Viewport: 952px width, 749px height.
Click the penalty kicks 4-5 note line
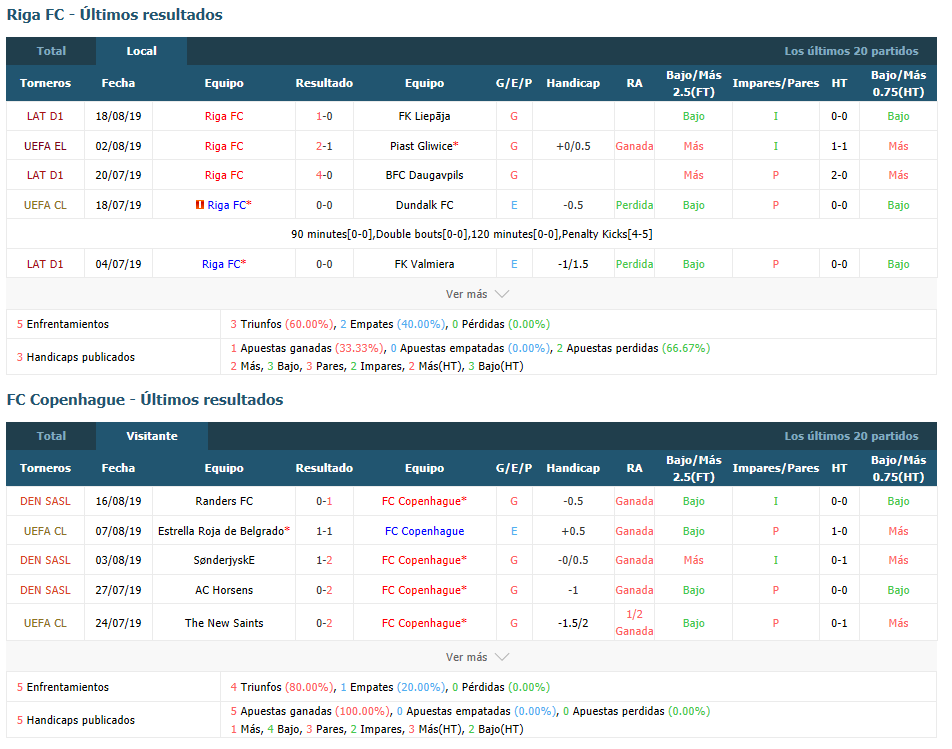(x=472, y=234)
